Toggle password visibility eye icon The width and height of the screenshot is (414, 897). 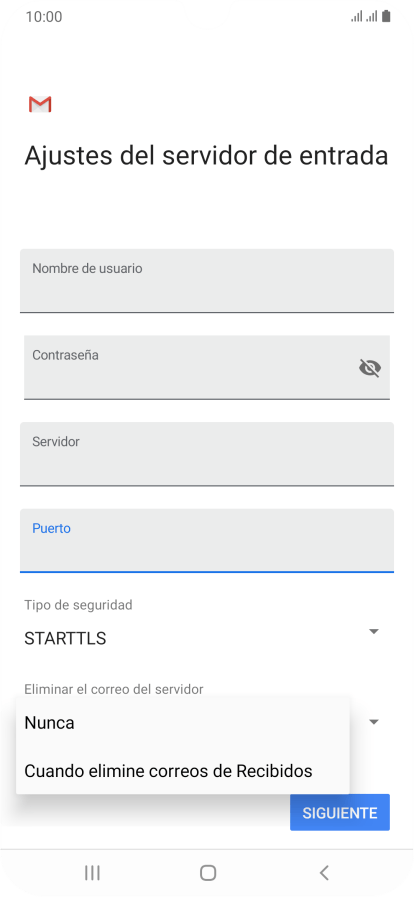[370, 367]
